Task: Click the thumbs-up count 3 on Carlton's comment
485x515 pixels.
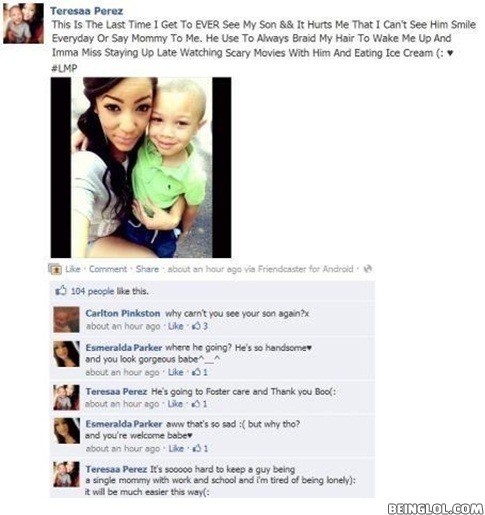Action: 200,326
